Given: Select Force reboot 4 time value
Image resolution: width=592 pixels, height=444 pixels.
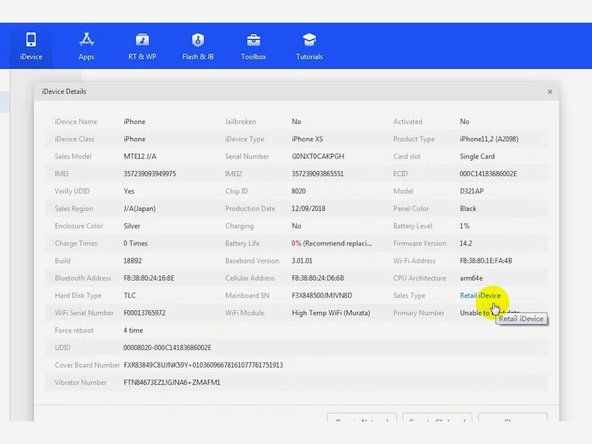Looking at the screenshot, I should (x=133, y=330).
